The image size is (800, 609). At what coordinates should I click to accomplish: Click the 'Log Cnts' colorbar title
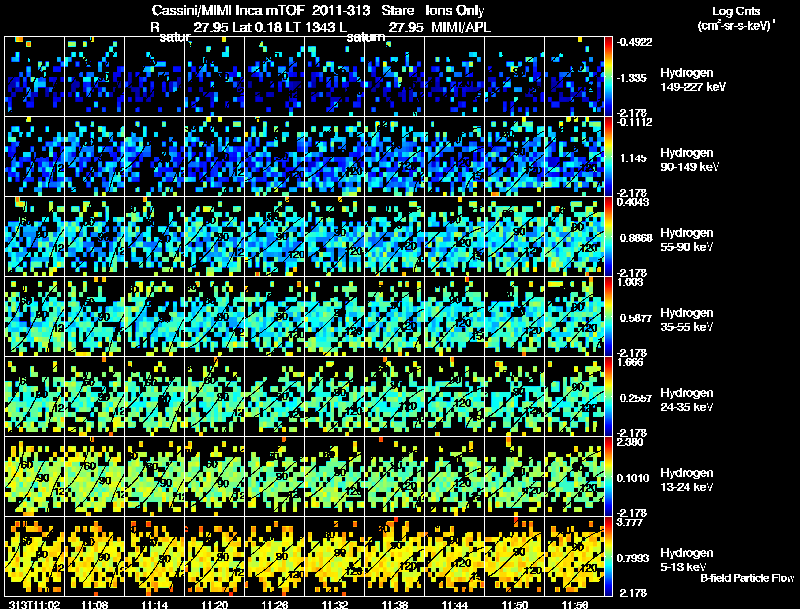coord(736,11)
